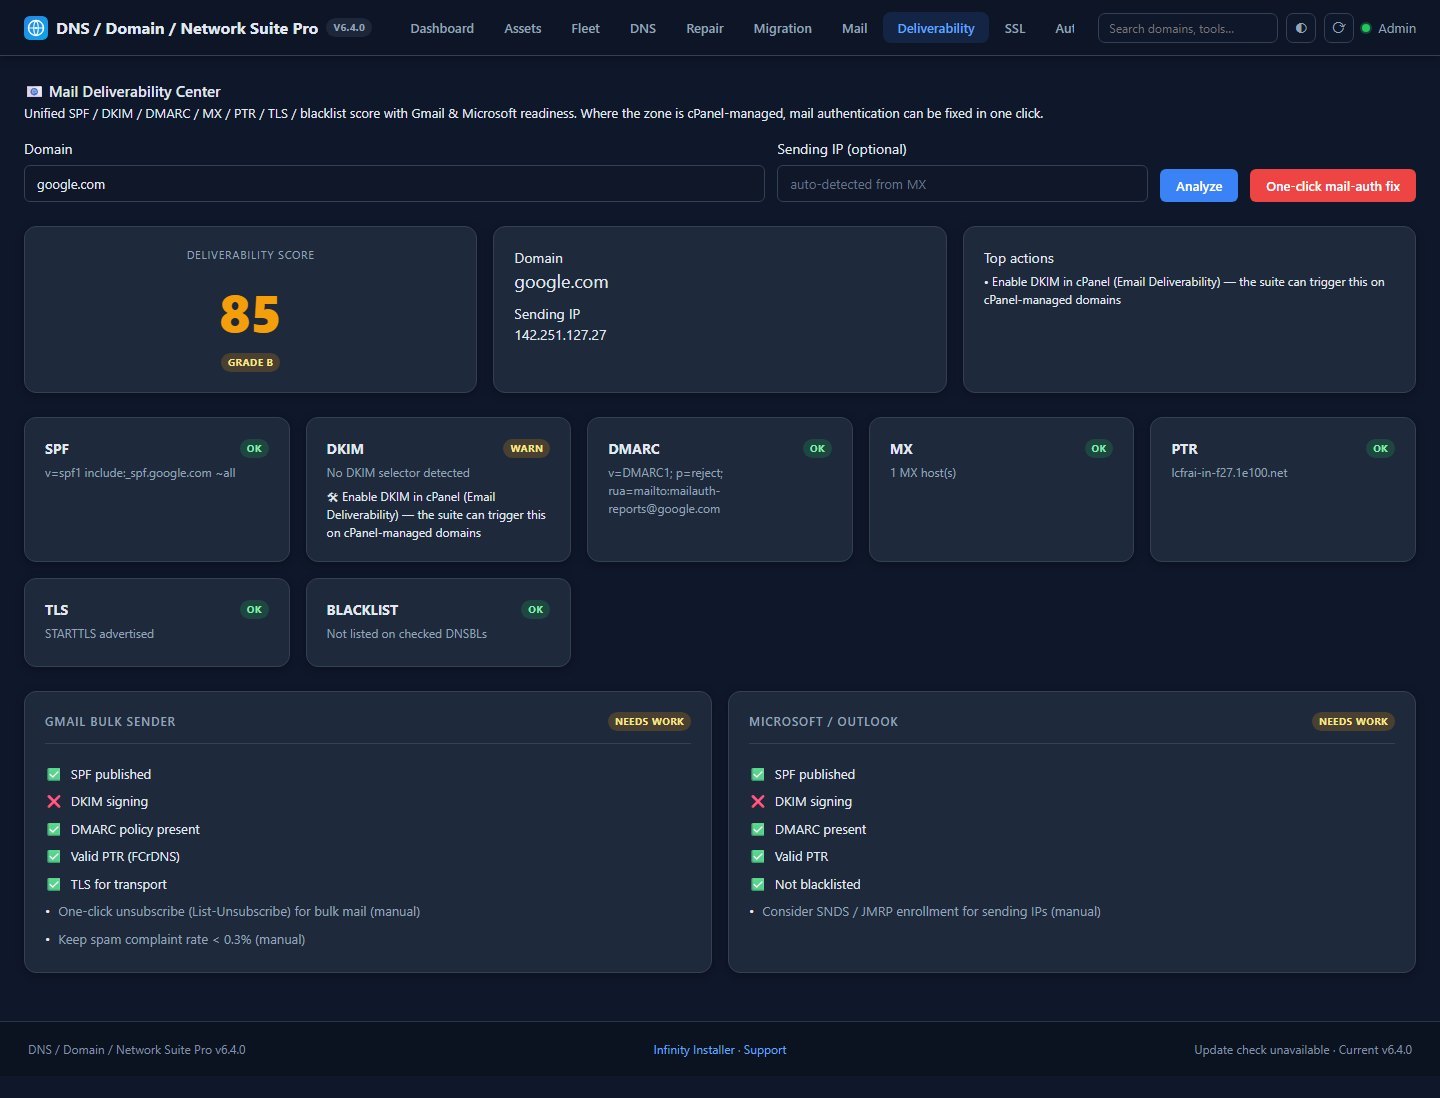Click the red X beside Gmail DKIM signing

click(54, 801)
